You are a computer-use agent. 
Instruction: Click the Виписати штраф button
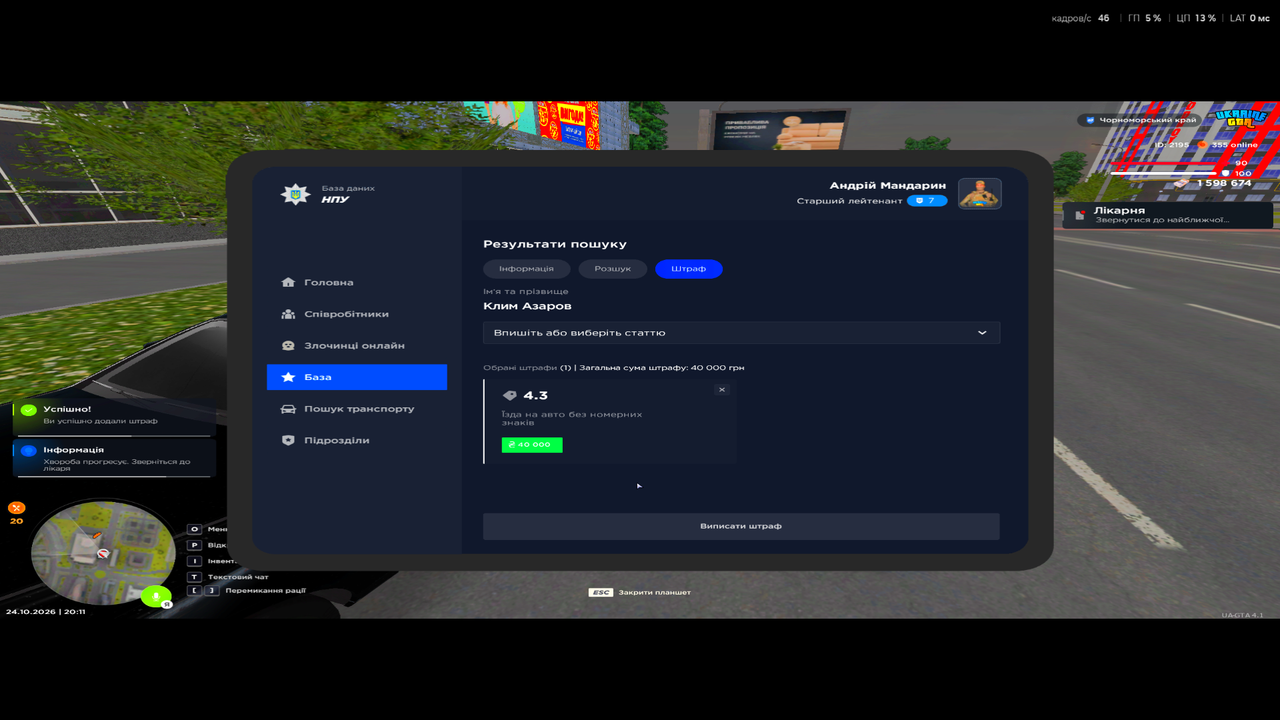[x=741, y=526]
